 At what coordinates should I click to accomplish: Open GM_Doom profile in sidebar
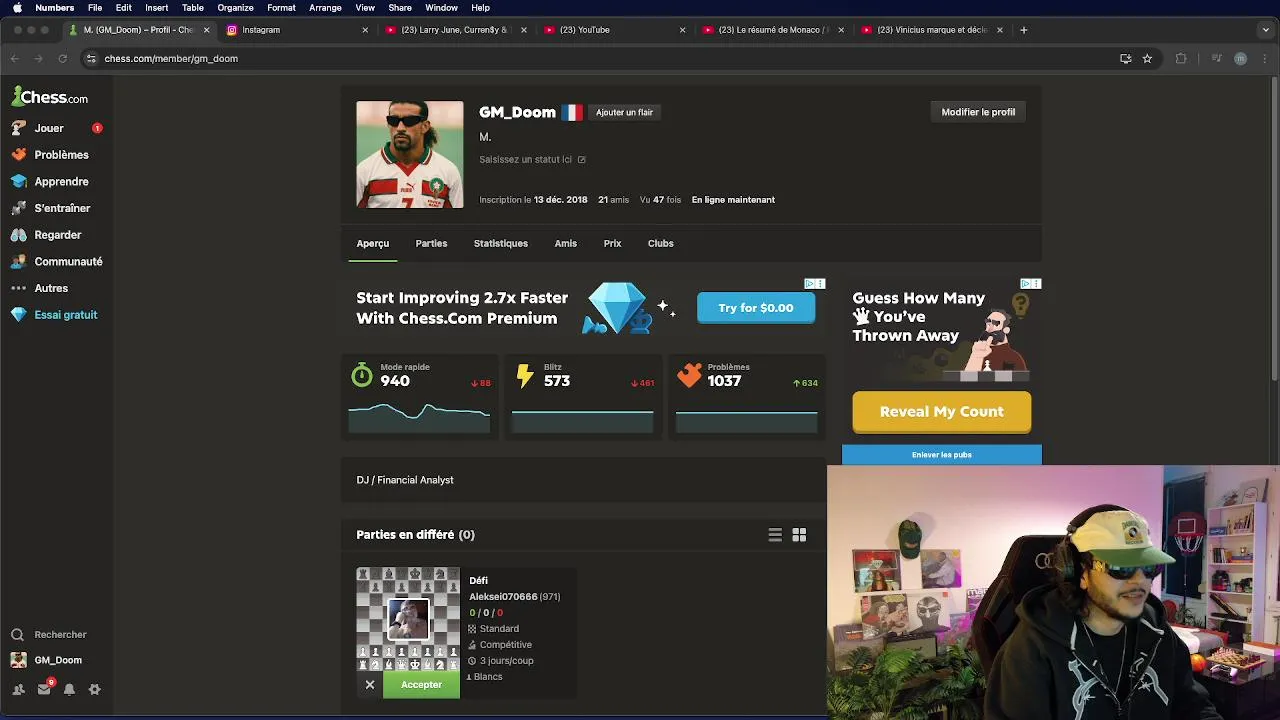[x=58, y=660]
